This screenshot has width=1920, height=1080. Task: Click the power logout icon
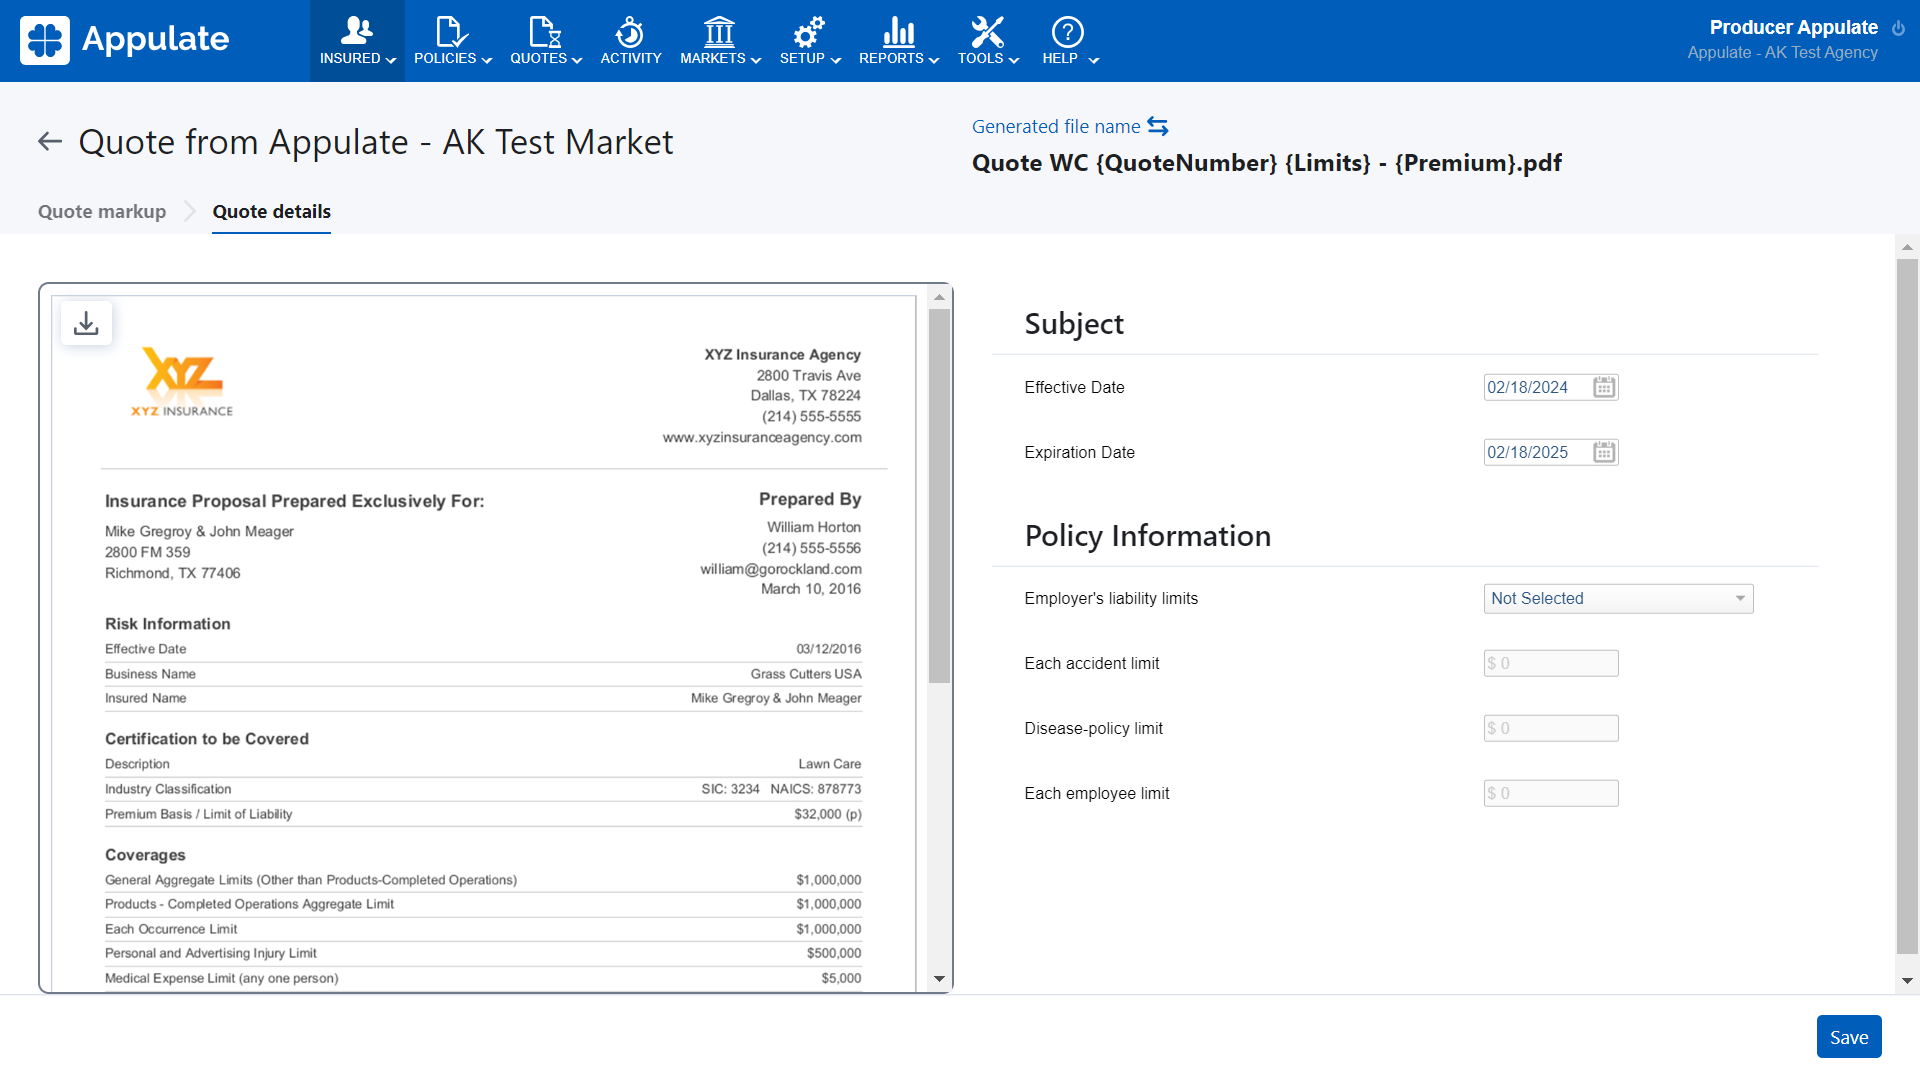pyautogui.click(x=1898, y=29)
